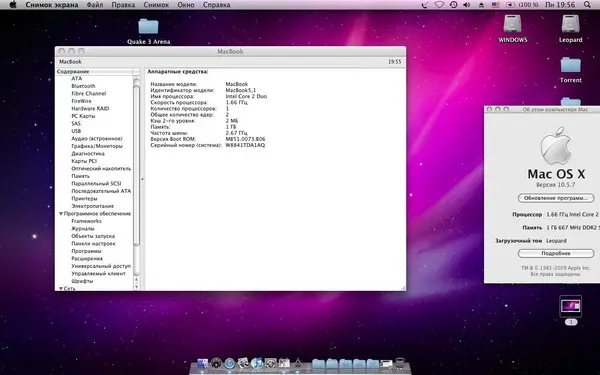The width and height of the screenshot is (600, 375).
Task: Select Карты PCI entry
Action: (84, 161)
